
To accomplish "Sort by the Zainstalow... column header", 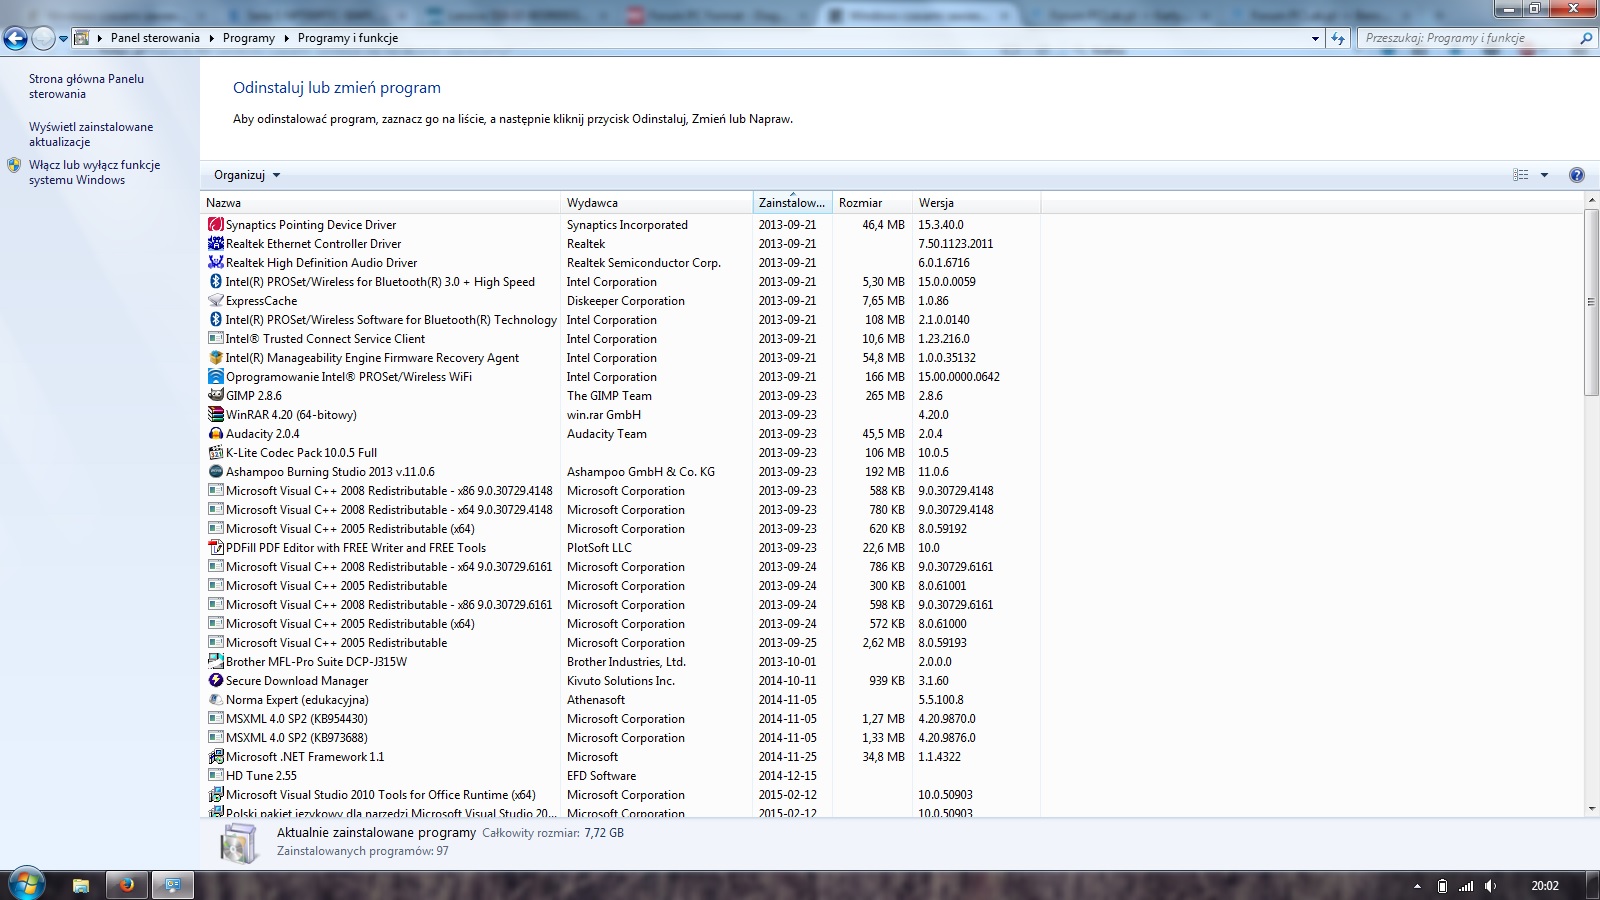I will click(x=793, y=203).
